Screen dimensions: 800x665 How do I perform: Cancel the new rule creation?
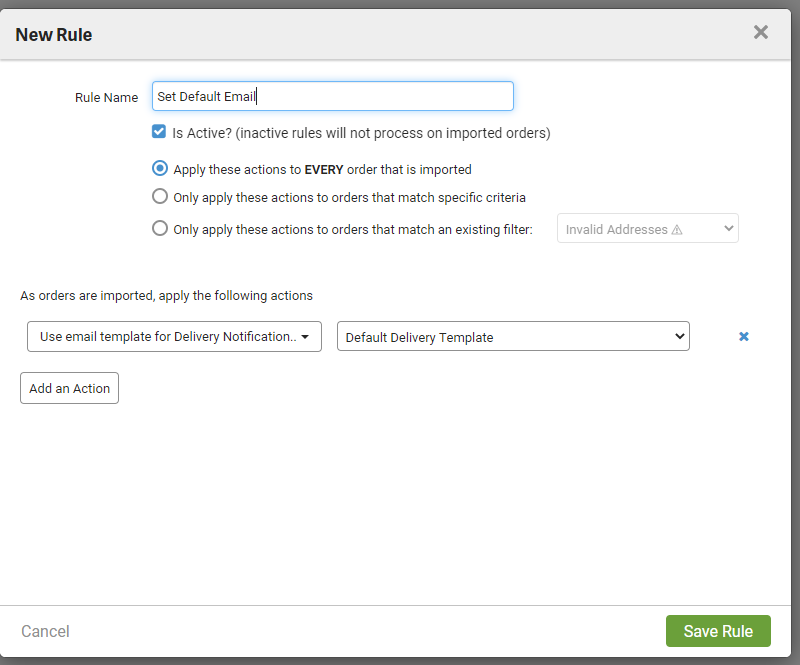coord(45,631)
